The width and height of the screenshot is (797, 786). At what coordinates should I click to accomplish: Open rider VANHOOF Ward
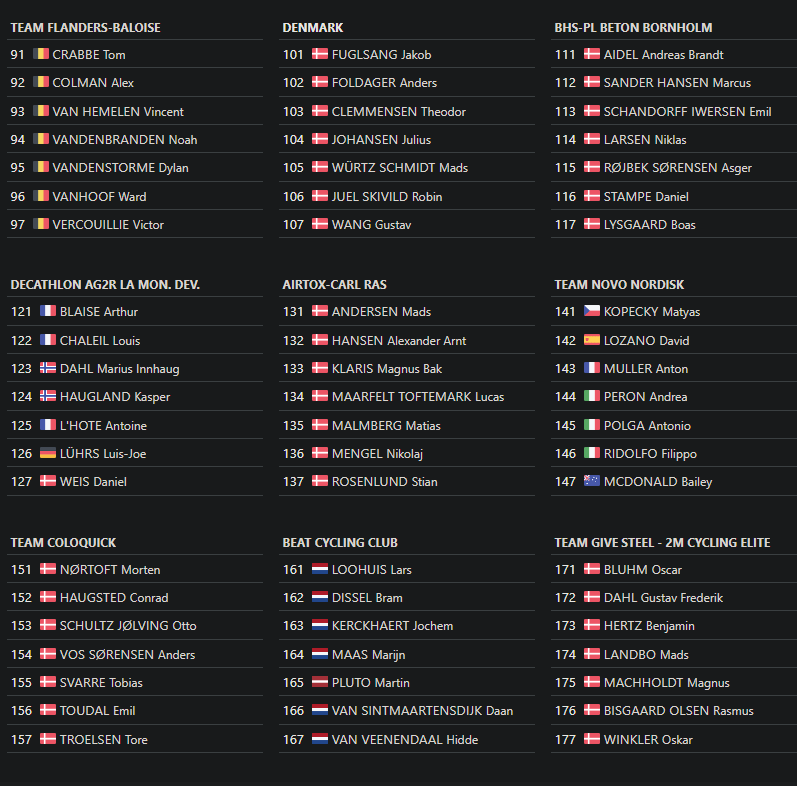click(99, 197)
